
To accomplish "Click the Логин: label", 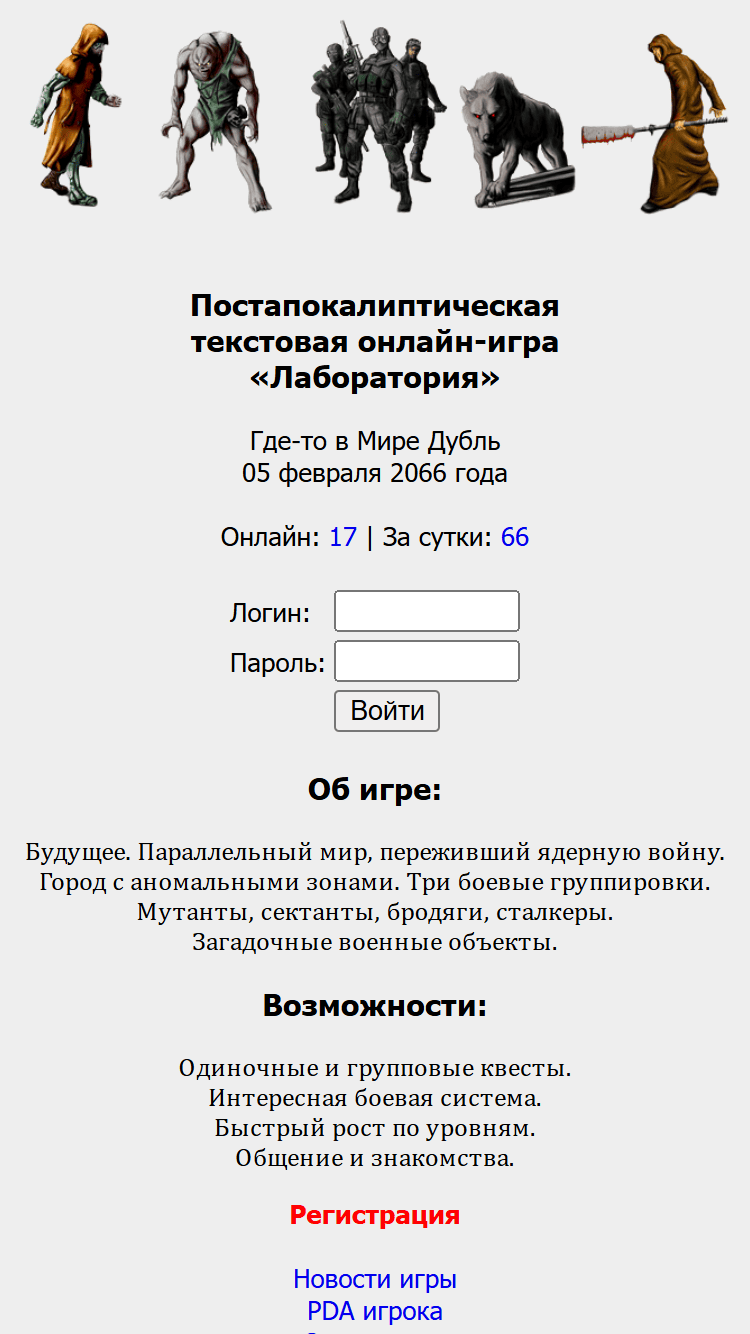I will [270, 612].
